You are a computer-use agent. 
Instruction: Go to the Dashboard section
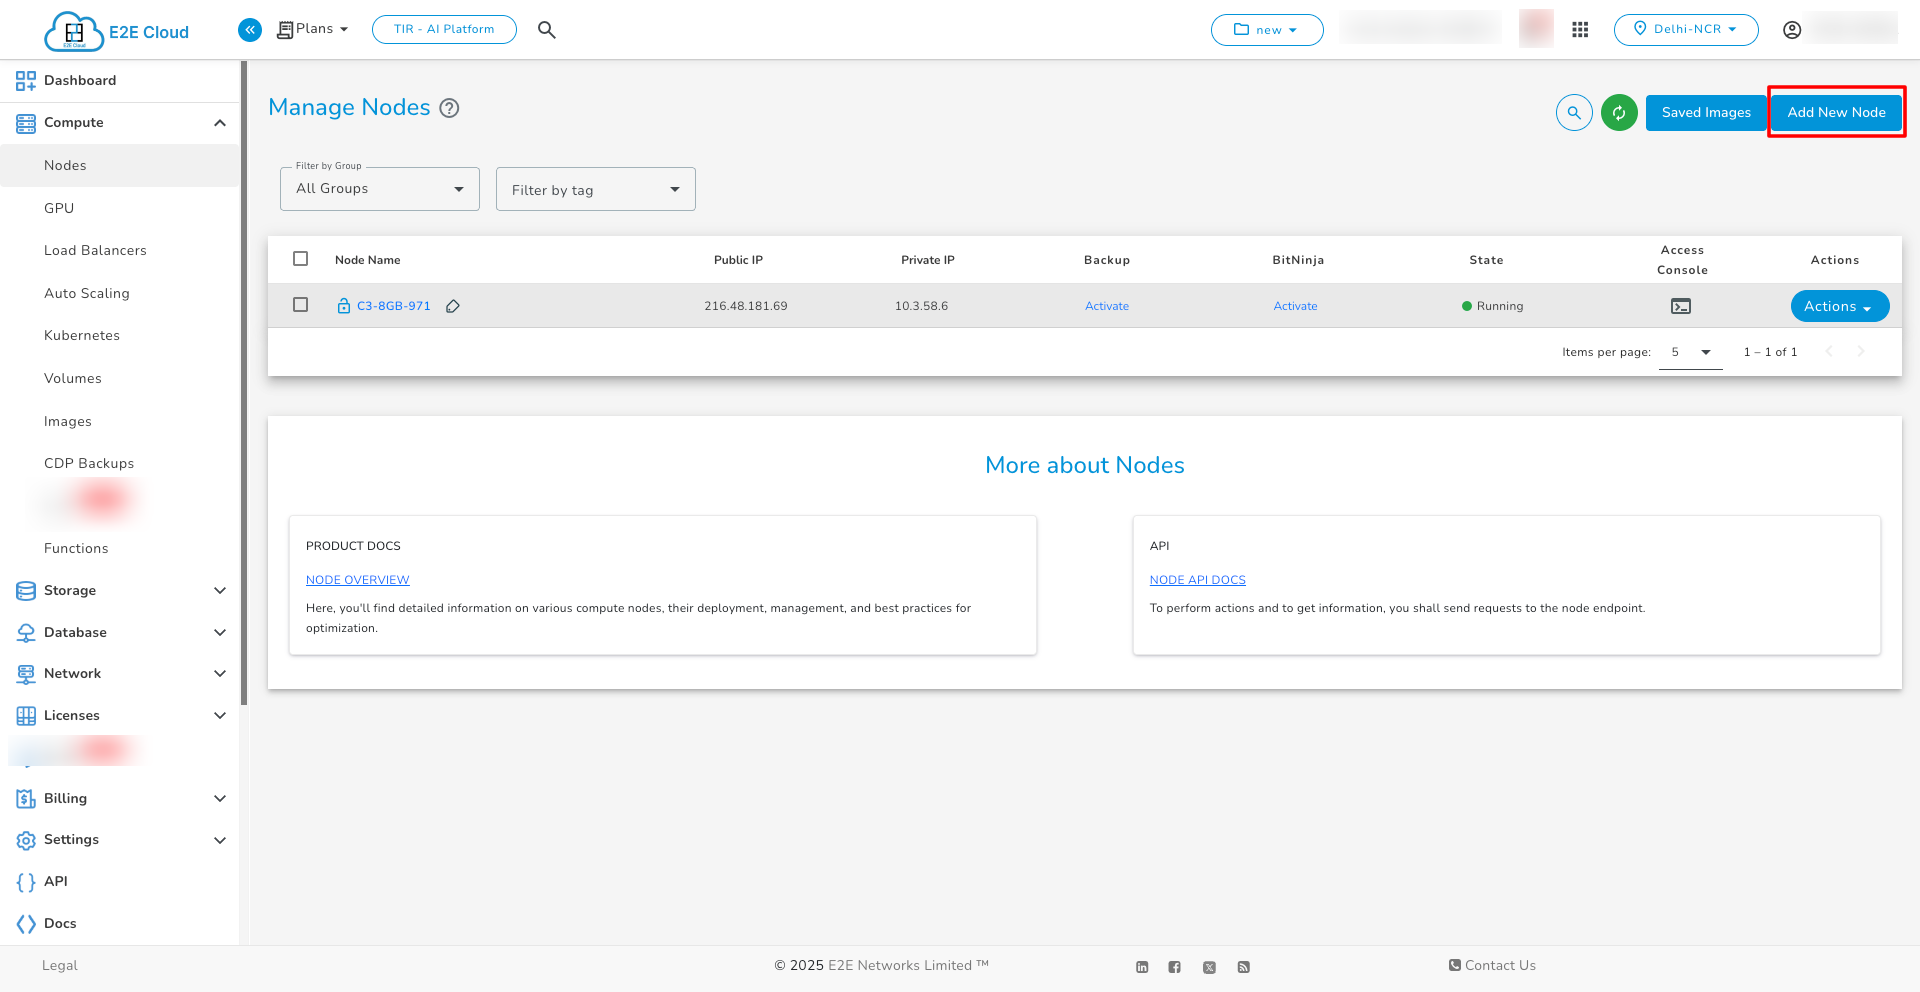(x=80, y=80)
